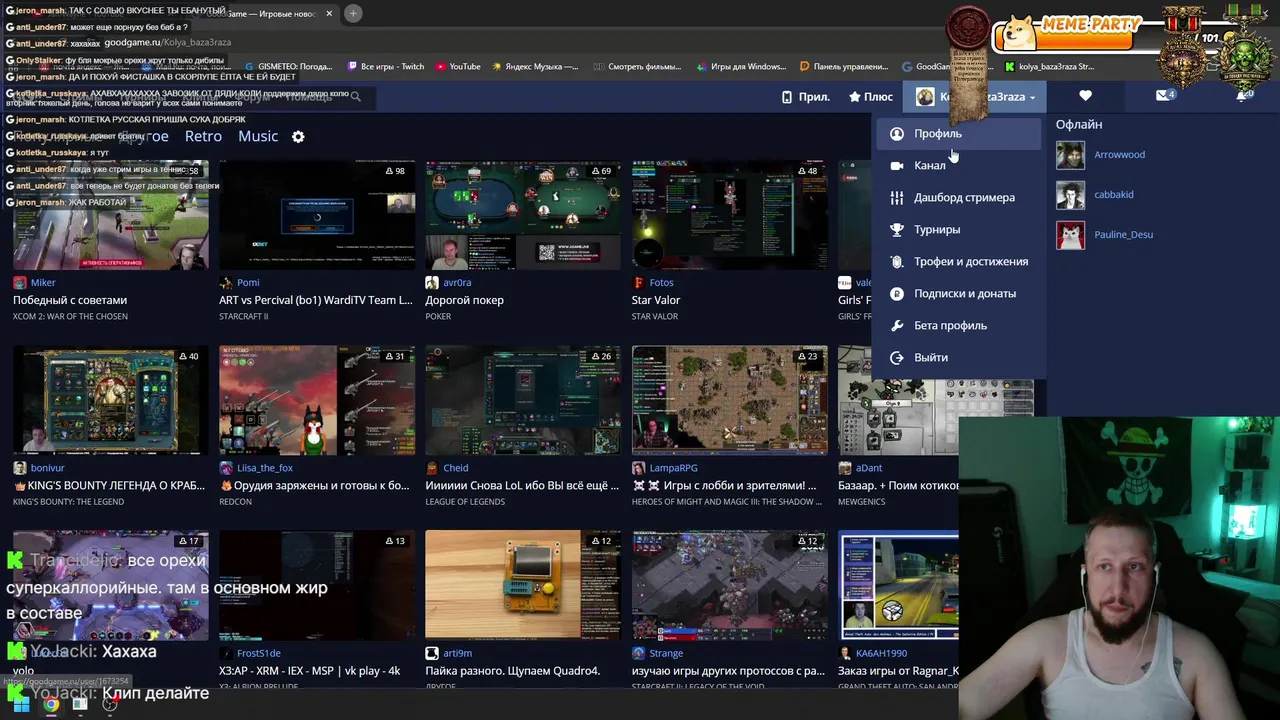Open streamer aDant's channel name

(x=869, y=468)
